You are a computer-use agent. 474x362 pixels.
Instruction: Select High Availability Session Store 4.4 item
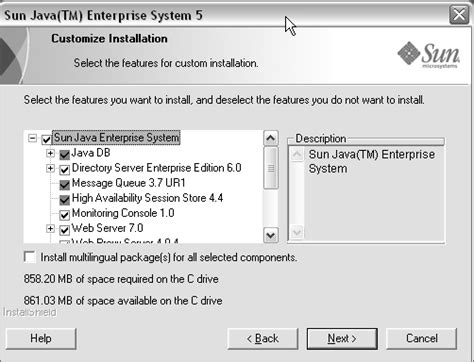point(147,198)
